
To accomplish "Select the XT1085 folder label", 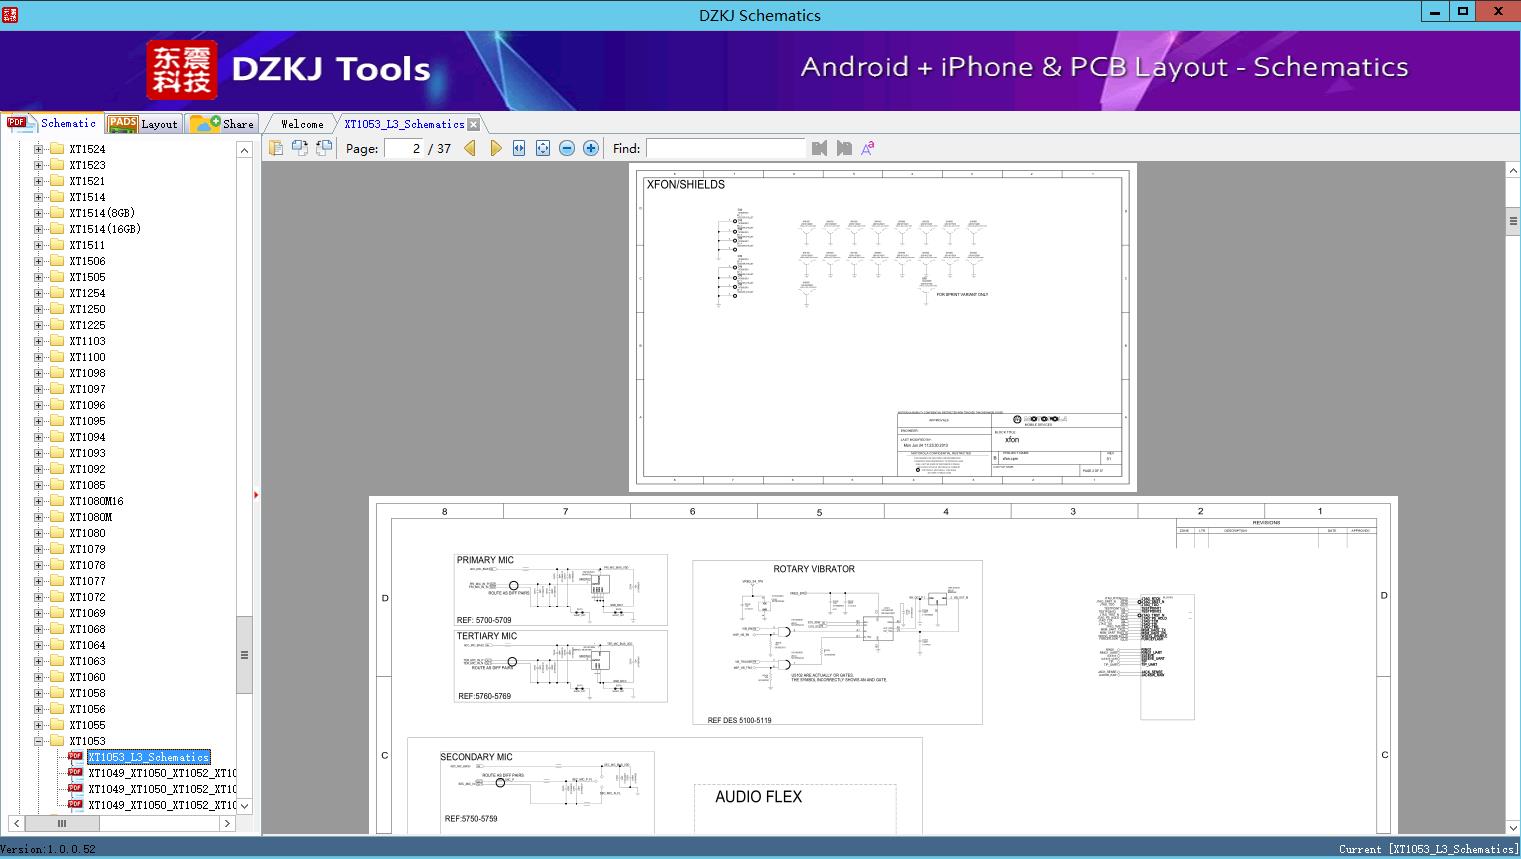I will [87, 485].
